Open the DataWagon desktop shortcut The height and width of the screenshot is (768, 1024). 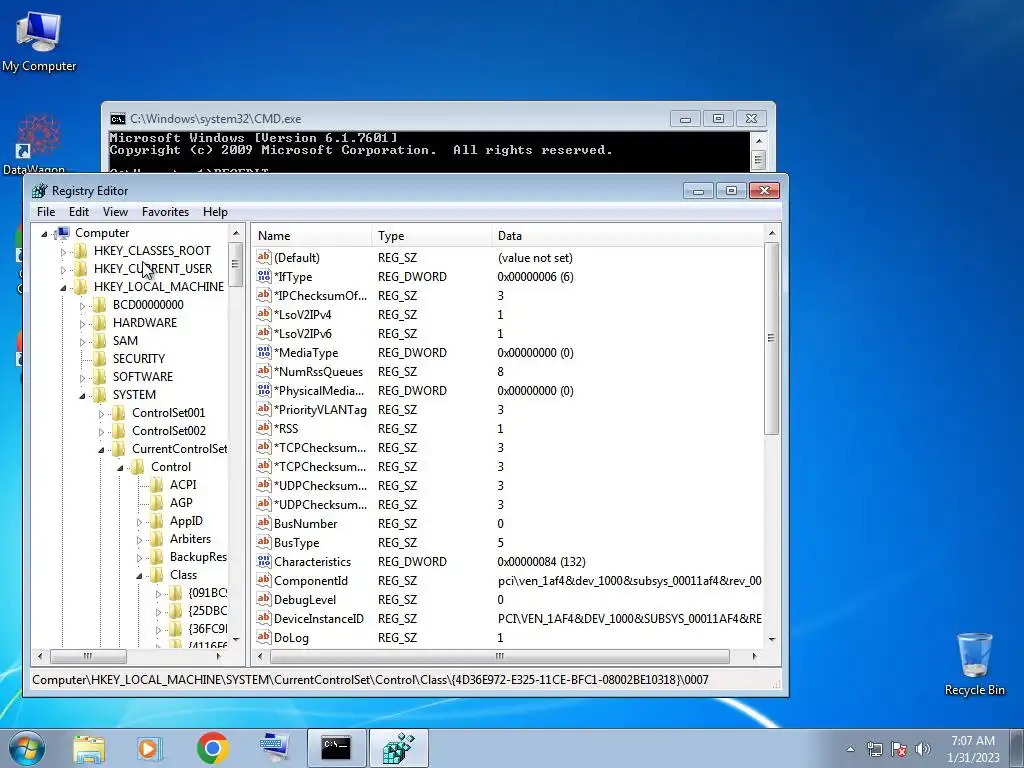pyautogui.click(x=38, y=144)
